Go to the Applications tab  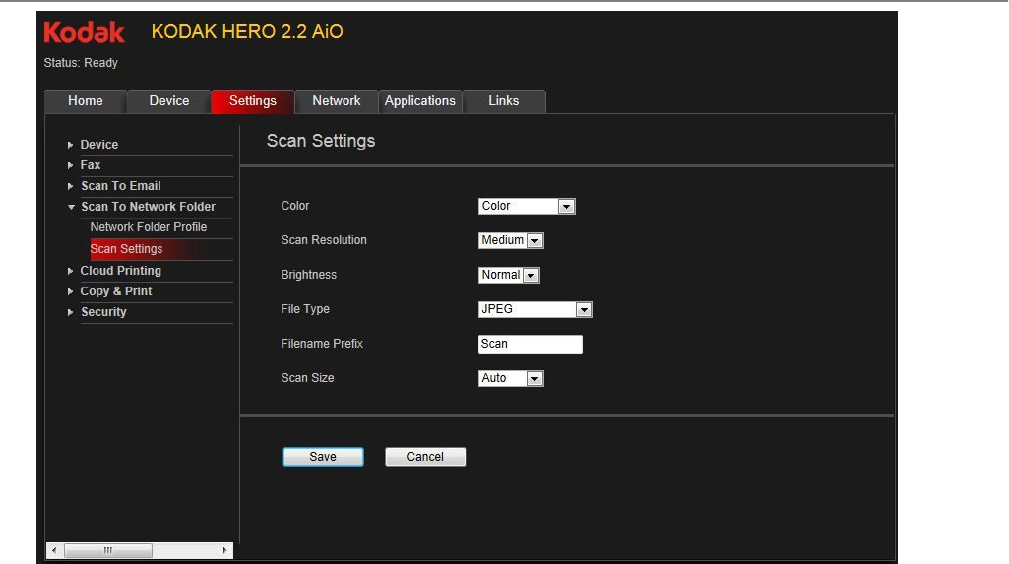click(420, 101)
